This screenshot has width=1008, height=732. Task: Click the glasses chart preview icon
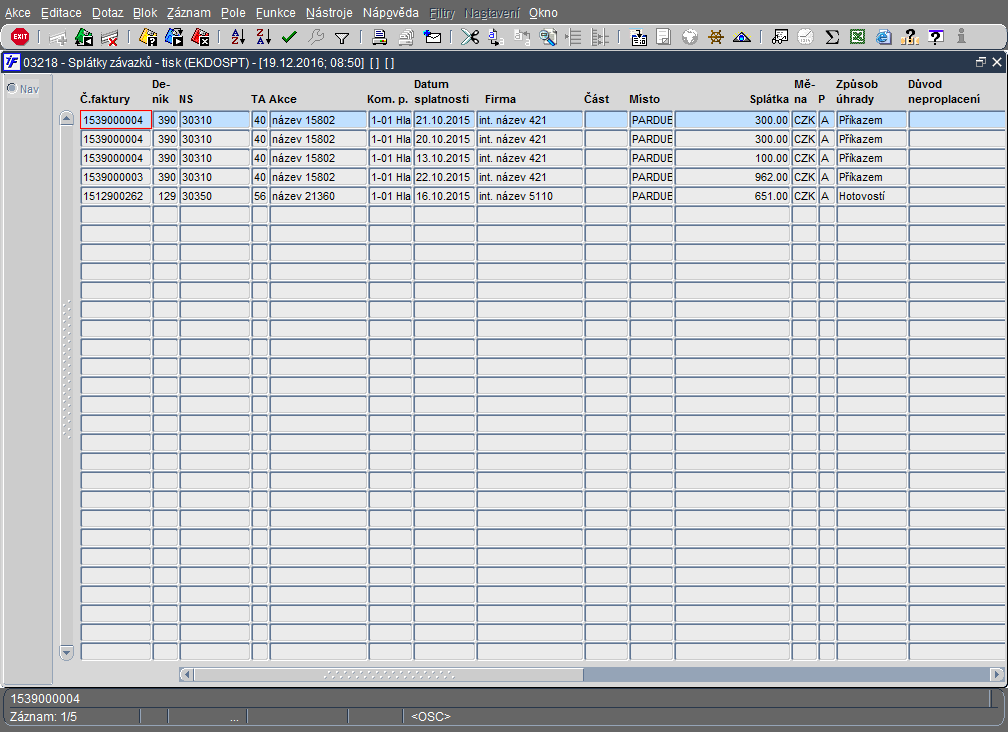[x=780, y=37]
